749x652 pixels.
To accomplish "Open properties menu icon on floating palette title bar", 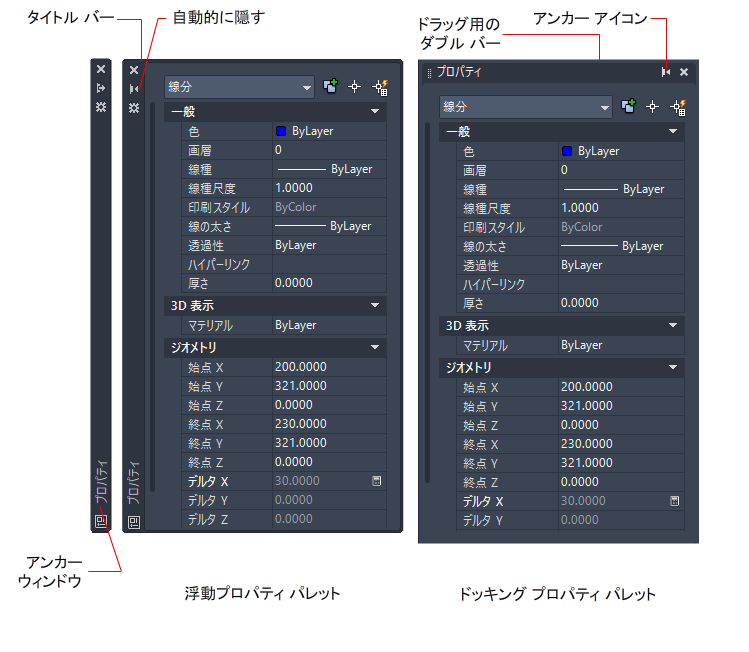I will click(134, 108).
